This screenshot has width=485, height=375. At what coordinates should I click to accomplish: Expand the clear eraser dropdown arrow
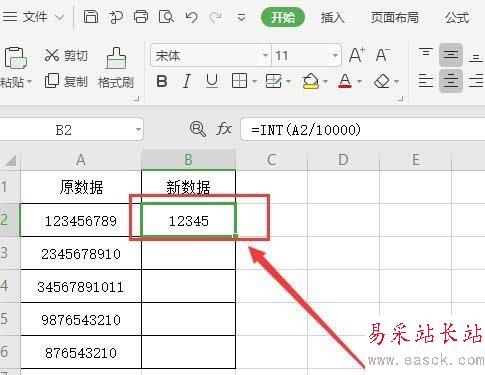396,81
